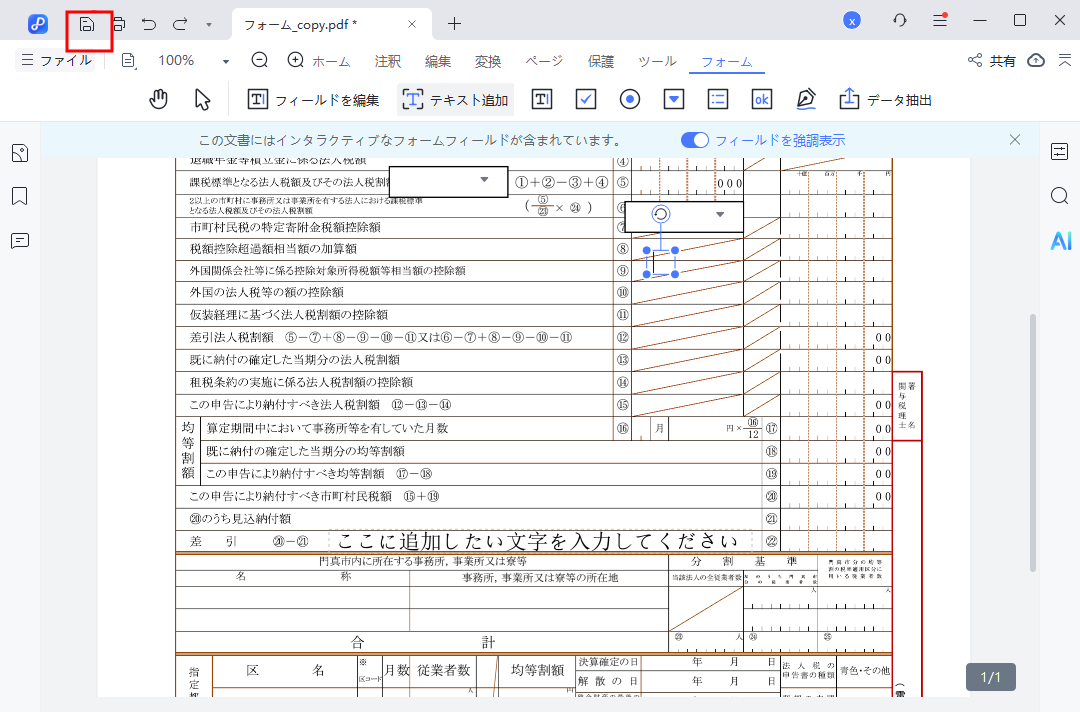
Task: Select the digital signature pen tool
Action: pos(805,98)
